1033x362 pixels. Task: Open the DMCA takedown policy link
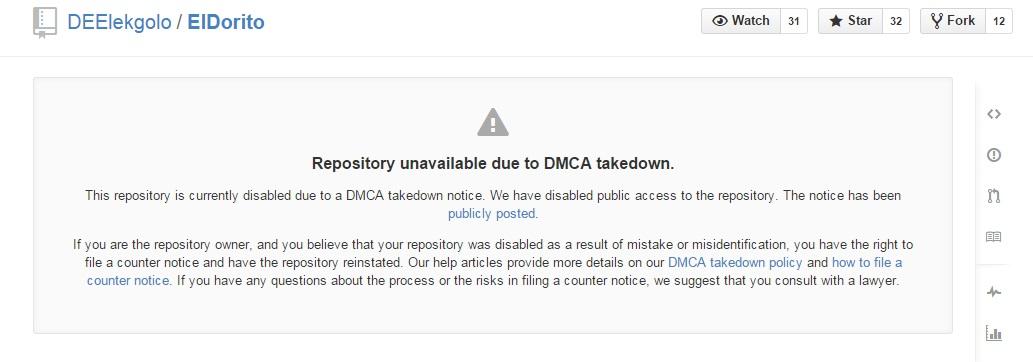click(x=735, y=262)
